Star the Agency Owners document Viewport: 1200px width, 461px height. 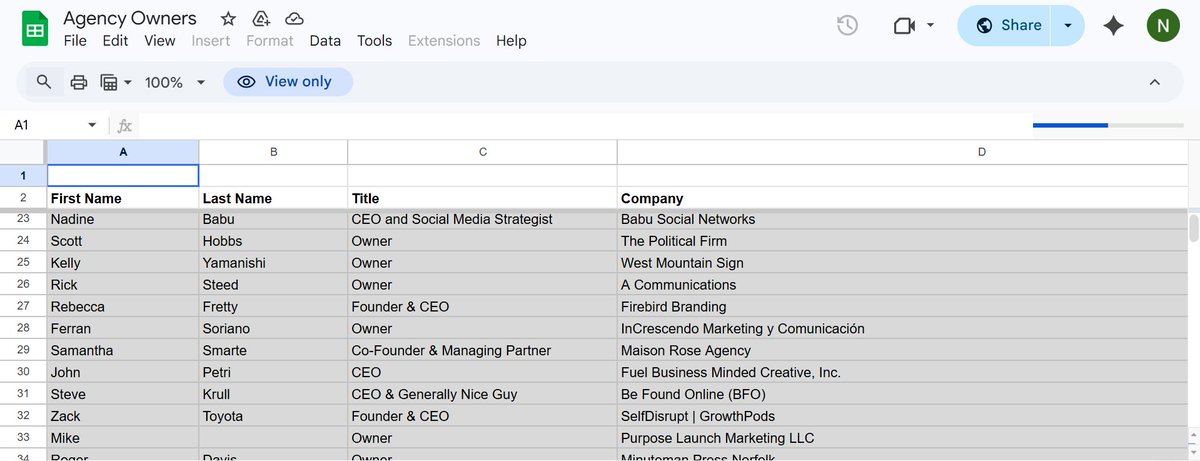[x=228, y=19]
